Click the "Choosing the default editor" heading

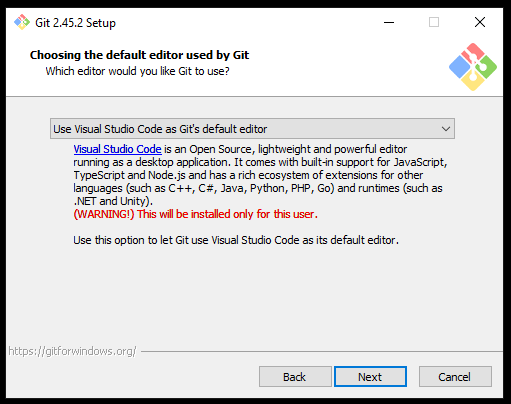pos(139,55)
